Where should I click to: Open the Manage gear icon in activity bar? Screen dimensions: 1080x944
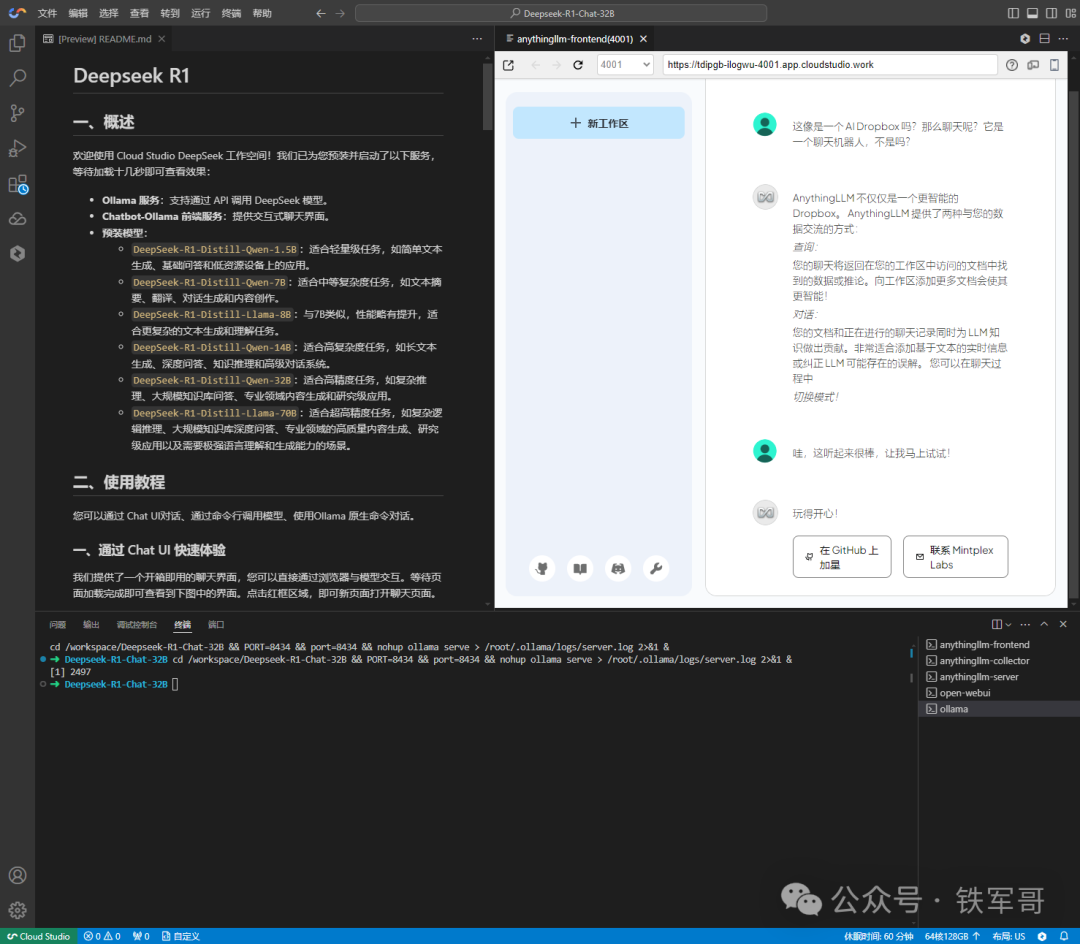(17, 910)
